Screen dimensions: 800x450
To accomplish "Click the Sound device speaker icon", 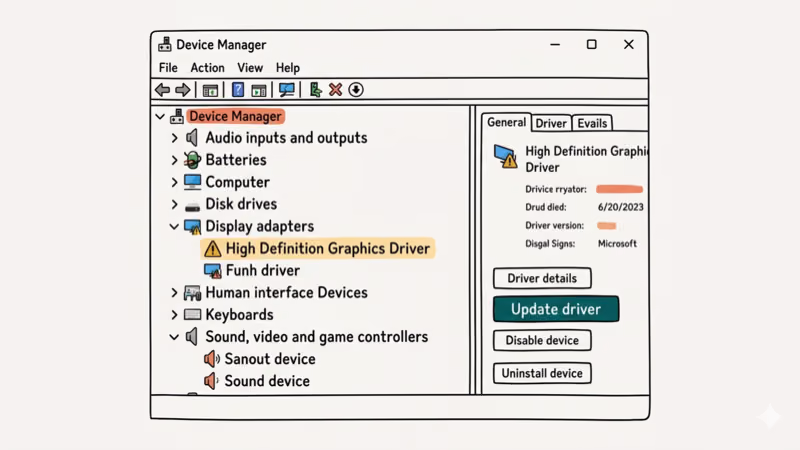I will [211, 381].
